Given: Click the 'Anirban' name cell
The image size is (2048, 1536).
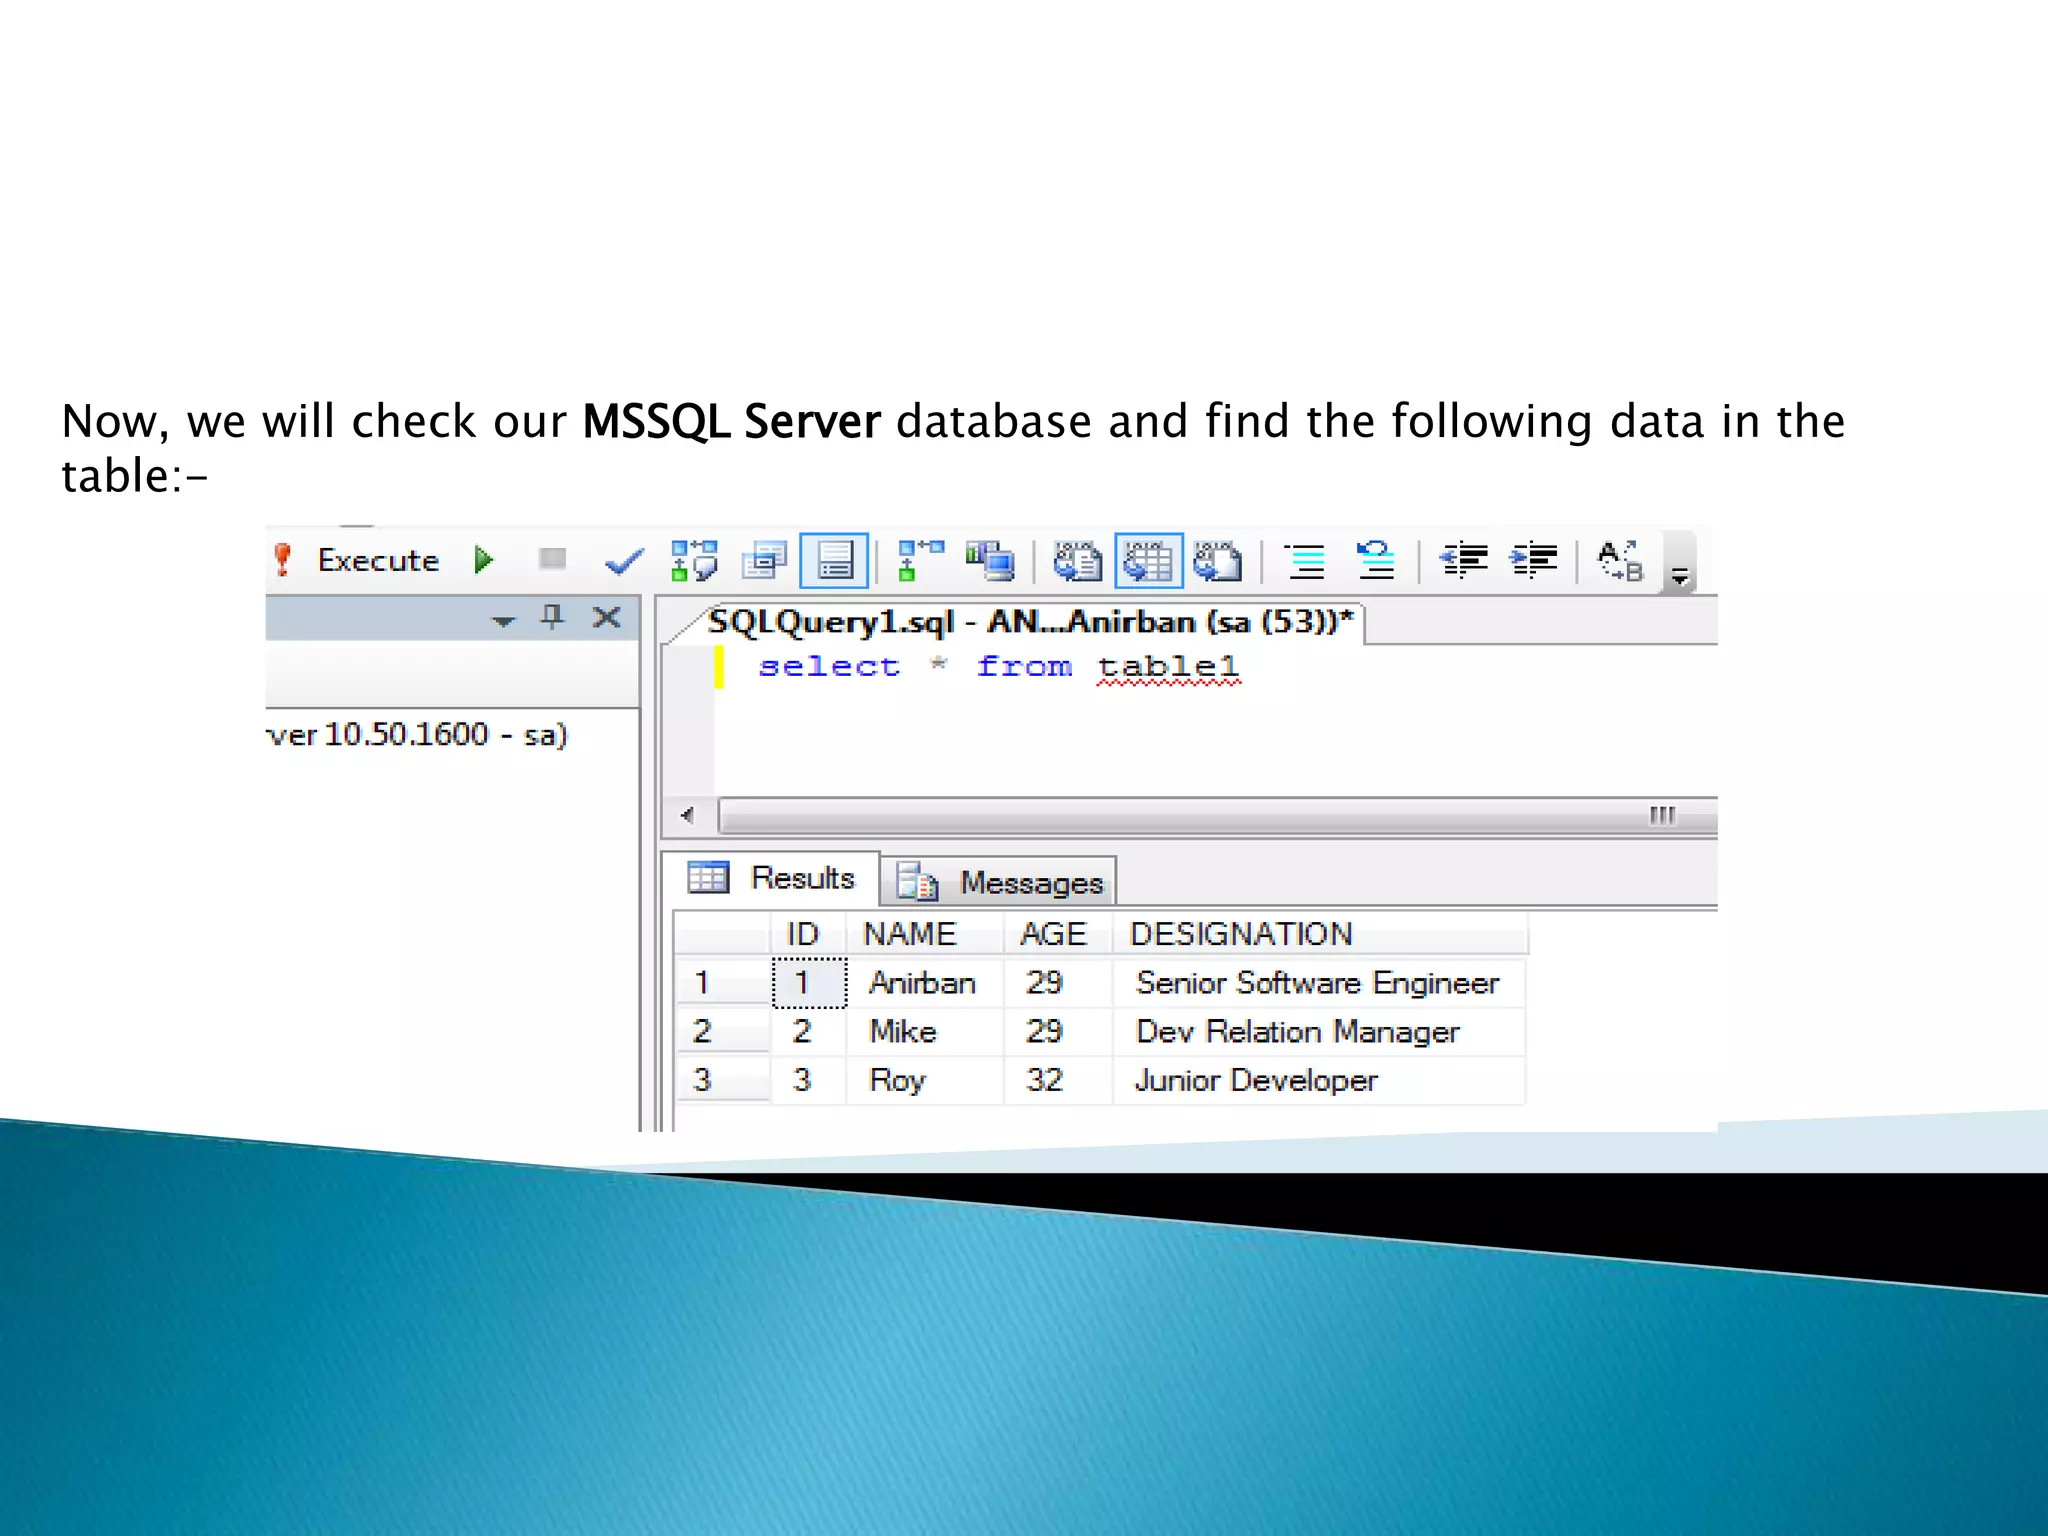Looking at the screenshot, I should pyautogui.click(x=925, y=982).
